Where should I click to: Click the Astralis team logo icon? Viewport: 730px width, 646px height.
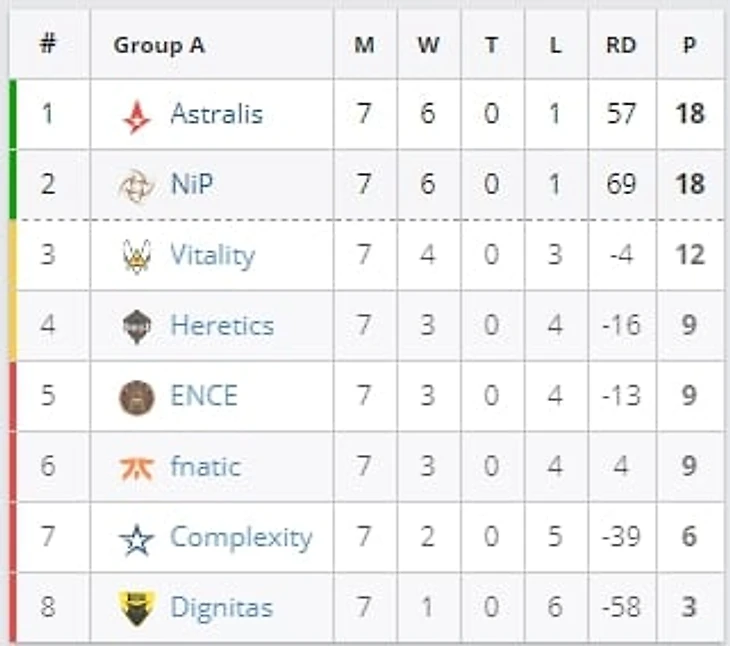(136, 115)
